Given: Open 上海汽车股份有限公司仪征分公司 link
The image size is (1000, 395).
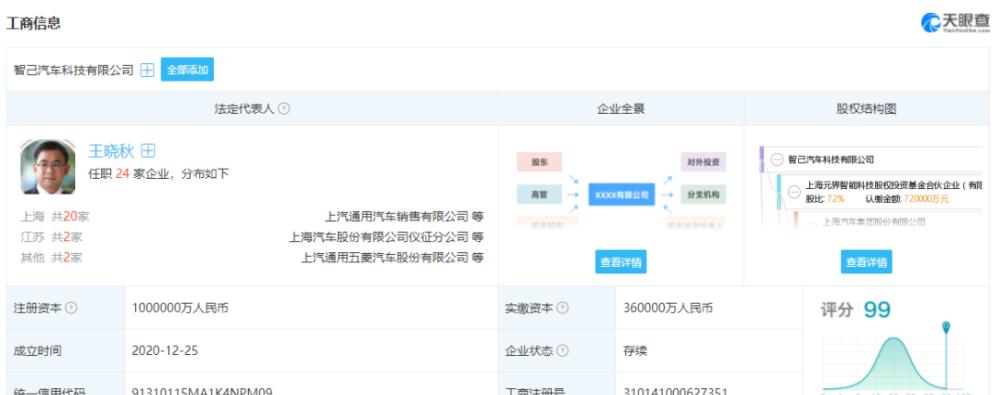Looking at the screenshot, I should point(379,237).
